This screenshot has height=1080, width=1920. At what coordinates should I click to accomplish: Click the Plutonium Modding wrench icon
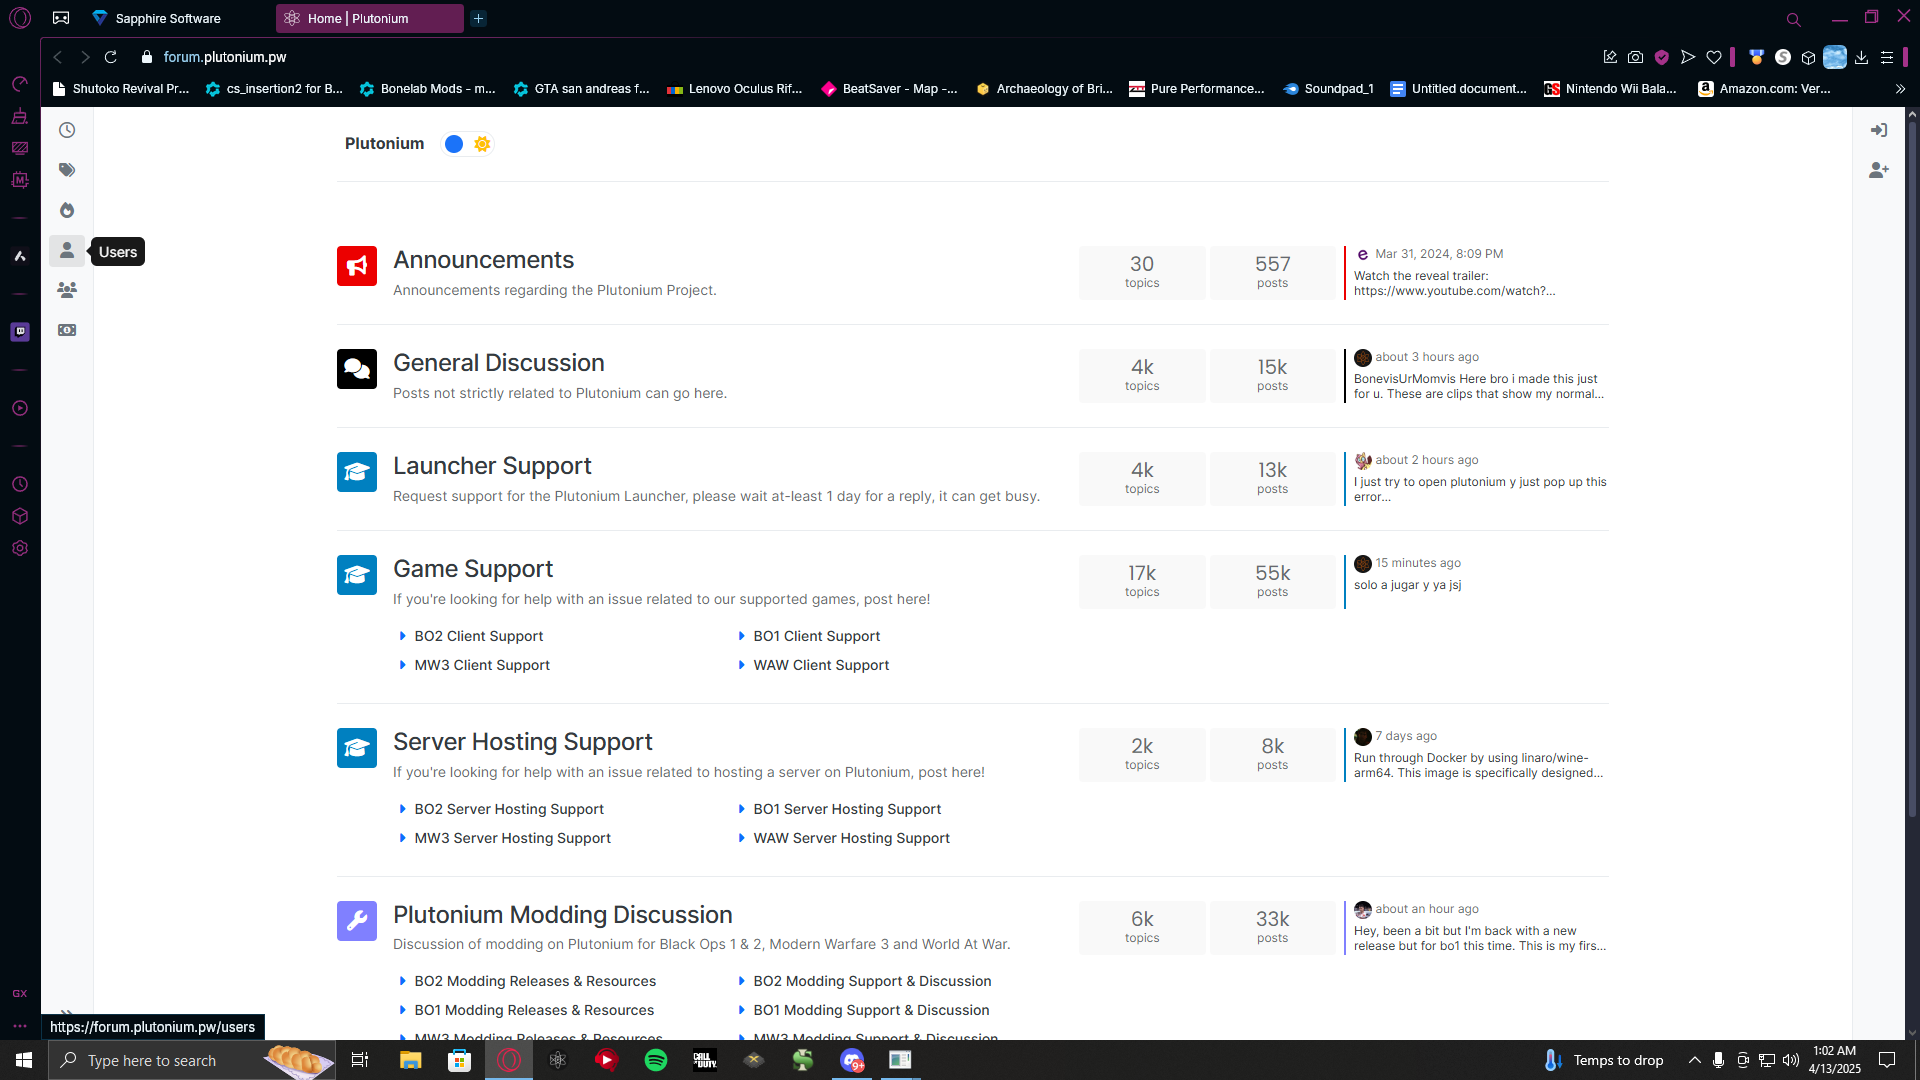coord(357,921)
